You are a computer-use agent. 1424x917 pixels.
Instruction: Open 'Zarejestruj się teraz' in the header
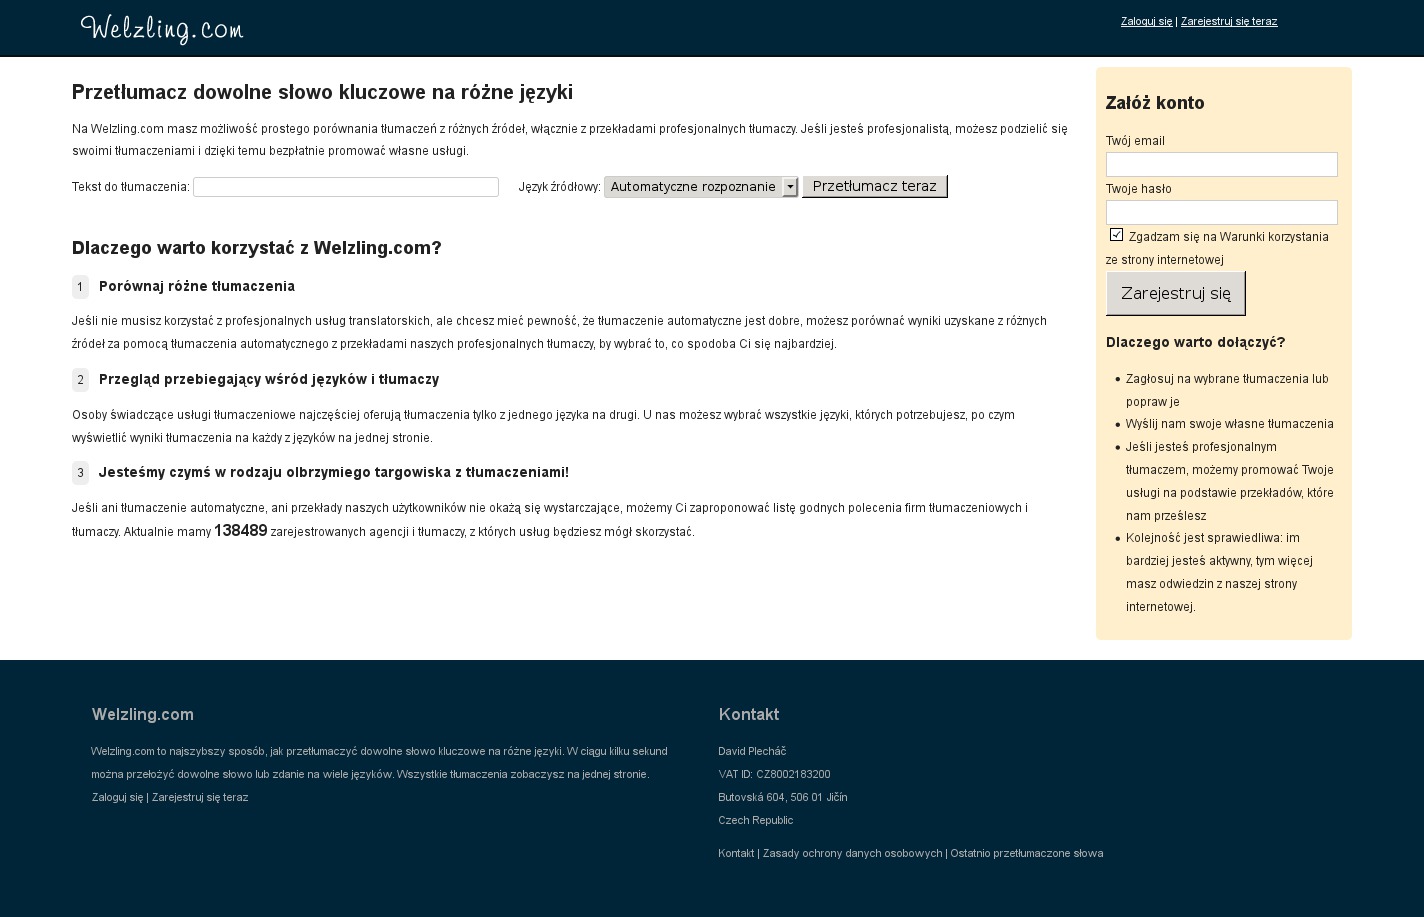coord(1228,21)
